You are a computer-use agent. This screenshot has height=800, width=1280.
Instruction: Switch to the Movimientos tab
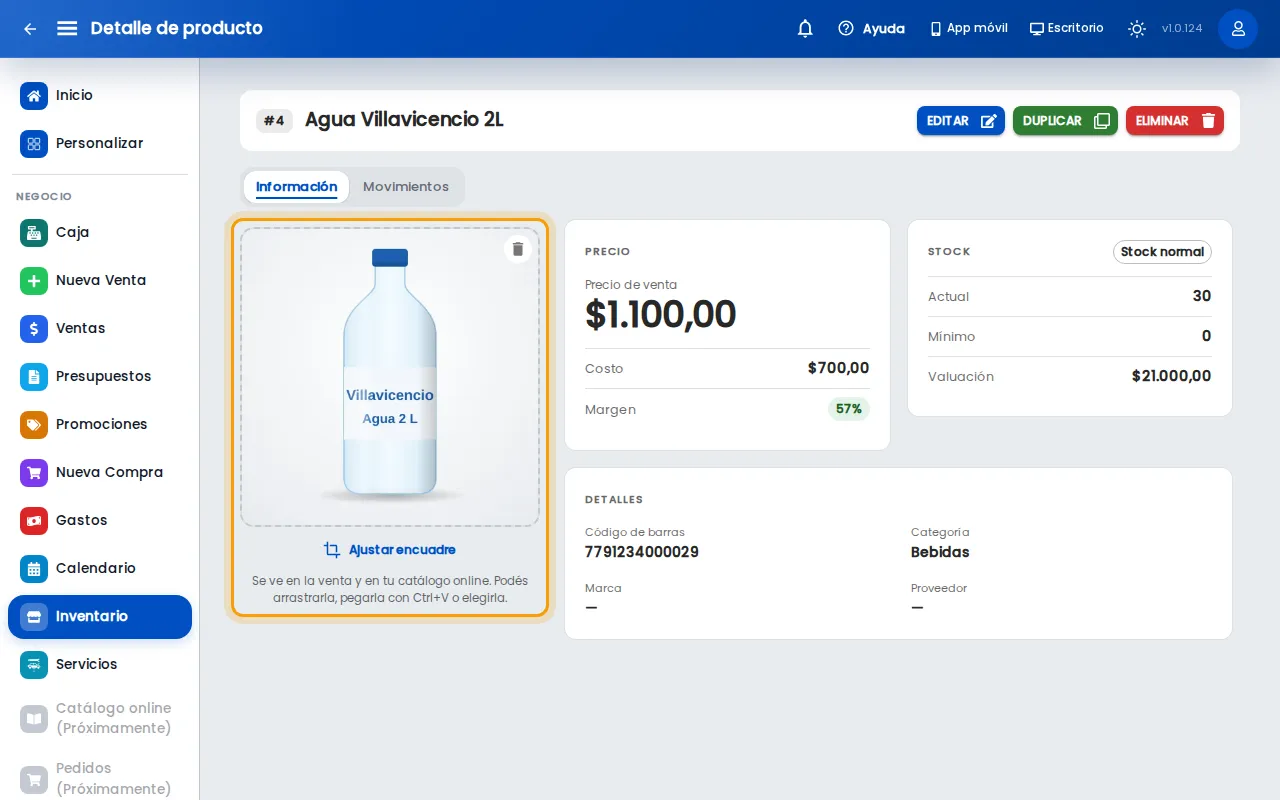click(406, 187)
